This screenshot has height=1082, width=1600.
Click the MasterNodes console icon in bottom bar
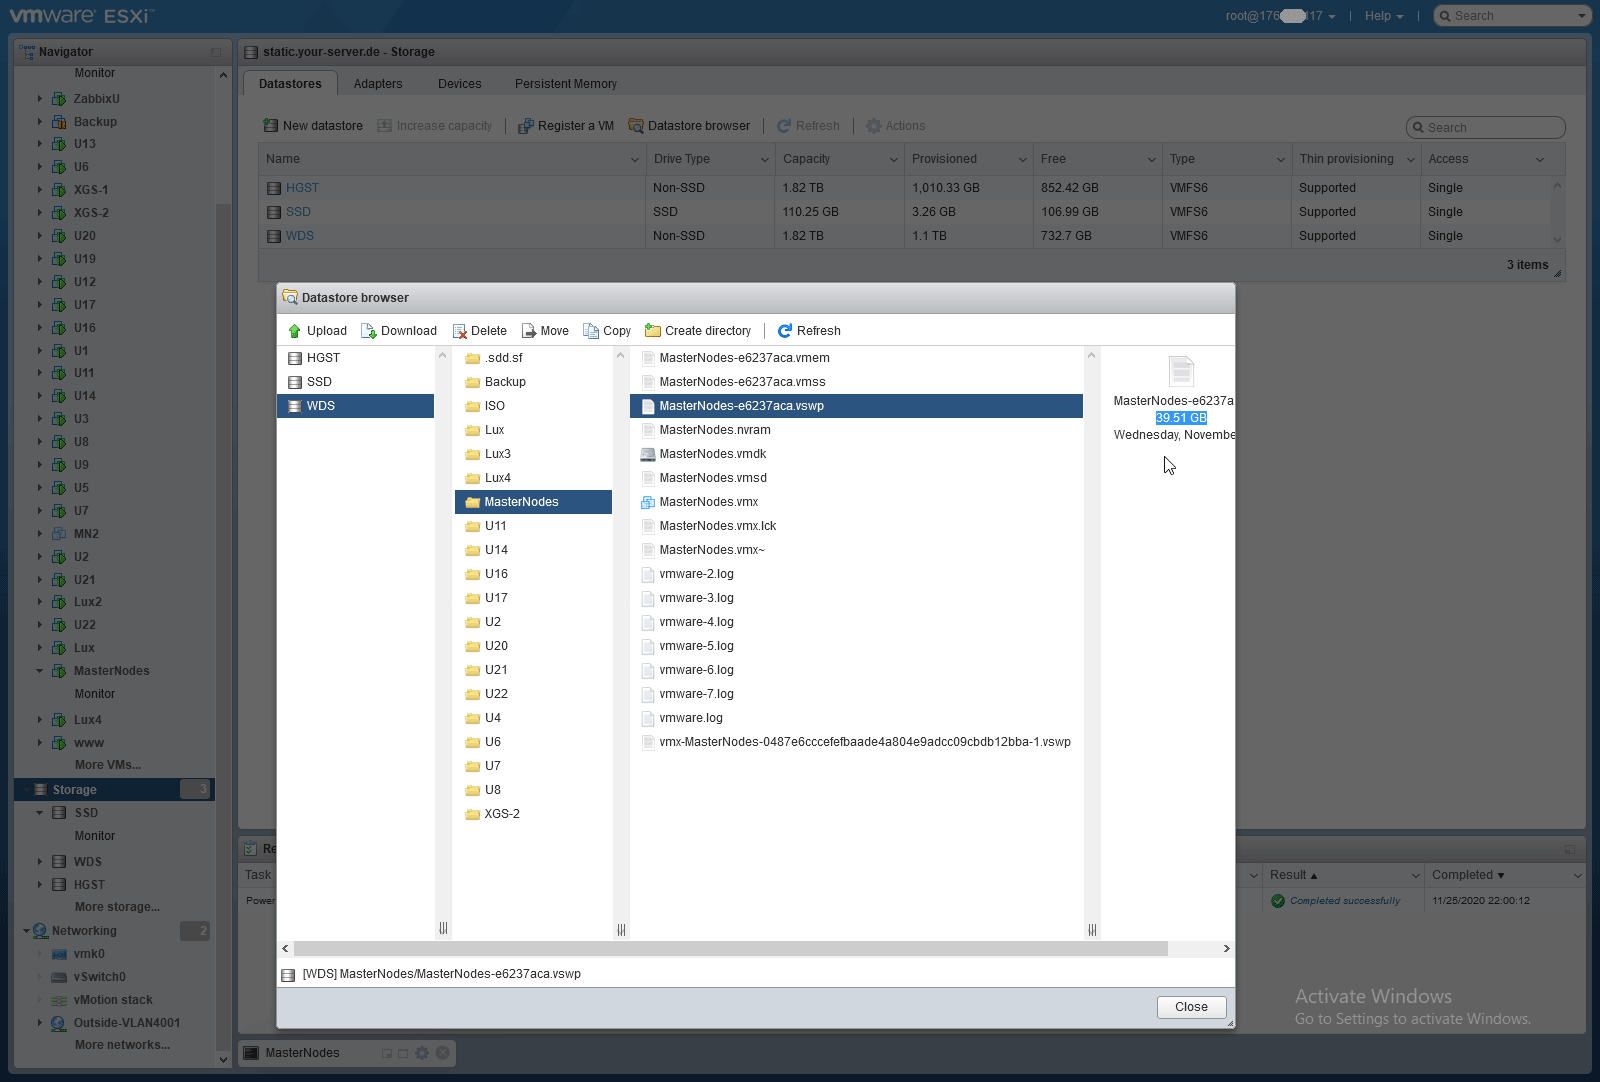coord(251,1053)
